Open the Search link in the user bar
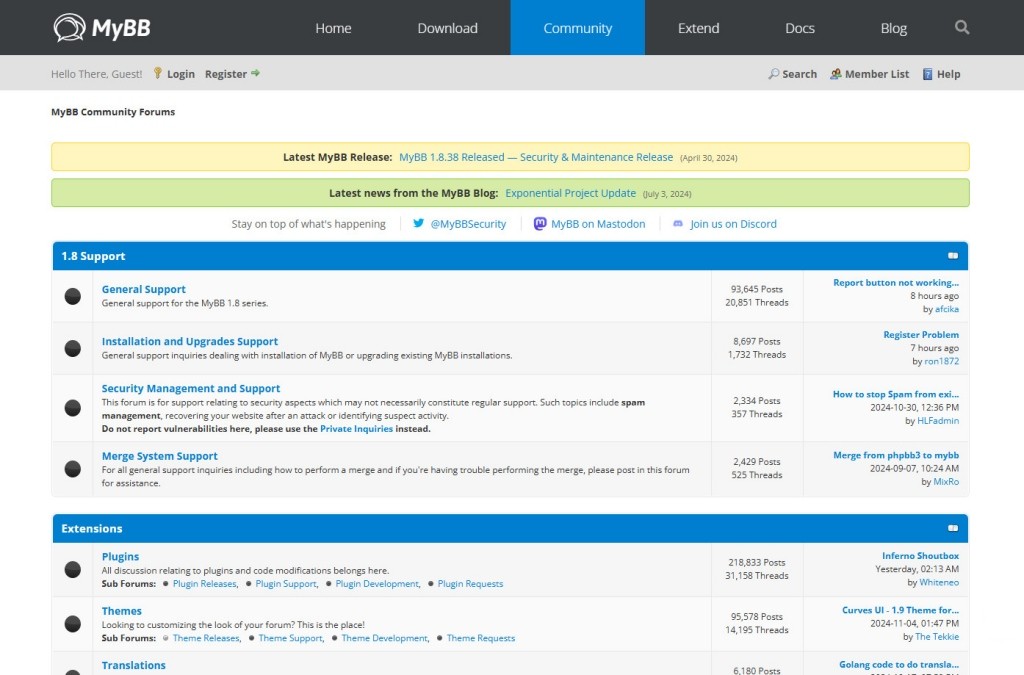The width and height of the screenshot is (1024, 675). 799,74
